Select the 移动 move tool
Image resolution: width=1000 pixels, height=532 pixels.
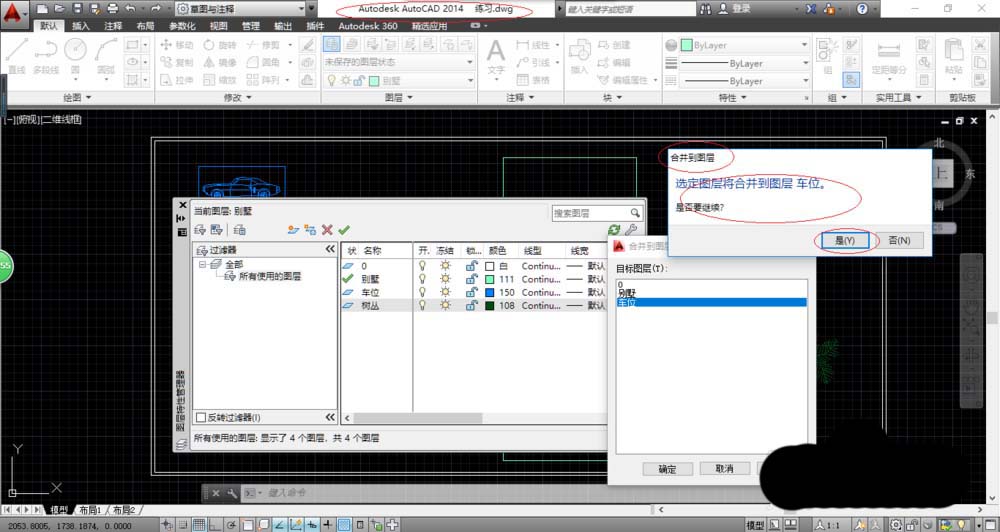pos(177,45)
